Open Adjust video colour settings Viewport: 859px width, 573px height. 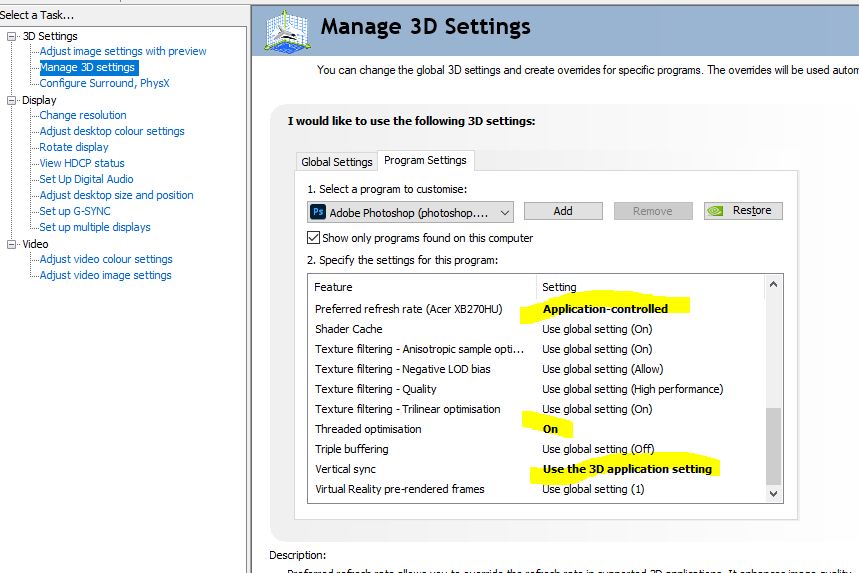tap(106, 259)
